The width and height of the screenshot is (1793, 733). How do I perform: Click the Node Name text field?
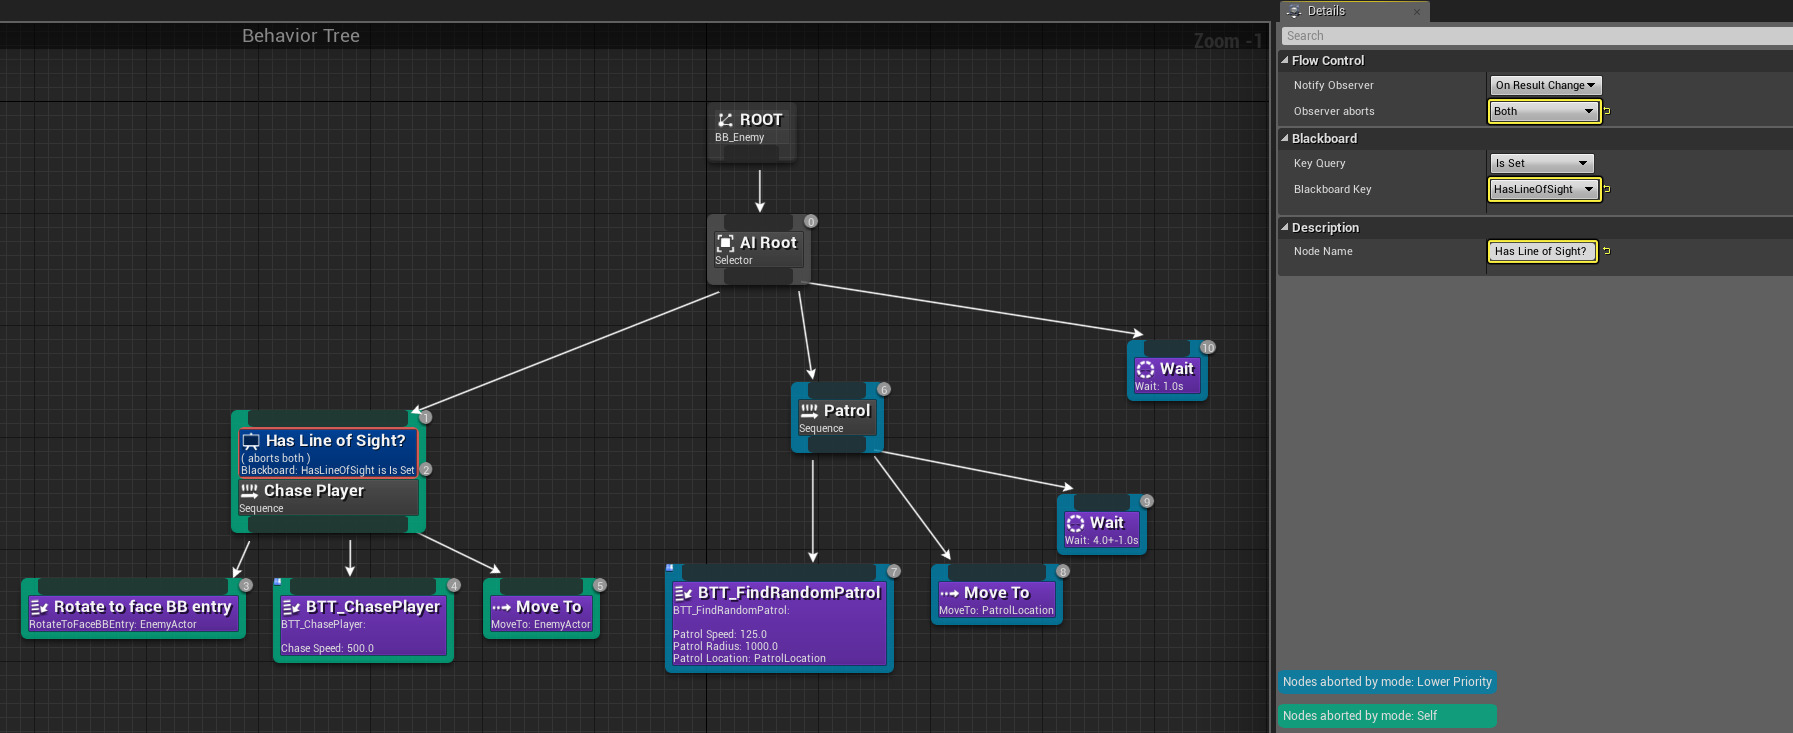1541,251
